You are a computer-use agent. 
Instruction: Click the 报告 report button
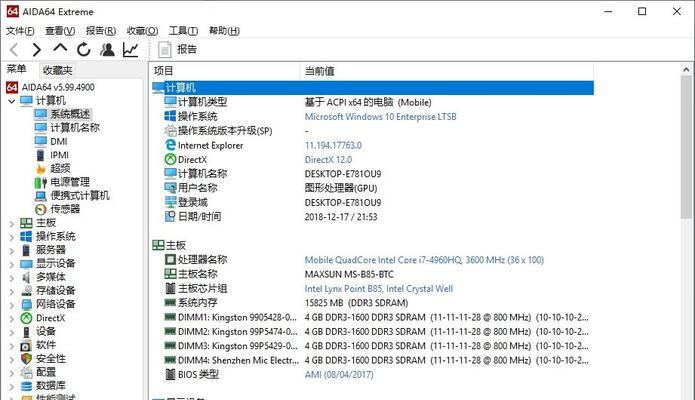click(177, 49)
